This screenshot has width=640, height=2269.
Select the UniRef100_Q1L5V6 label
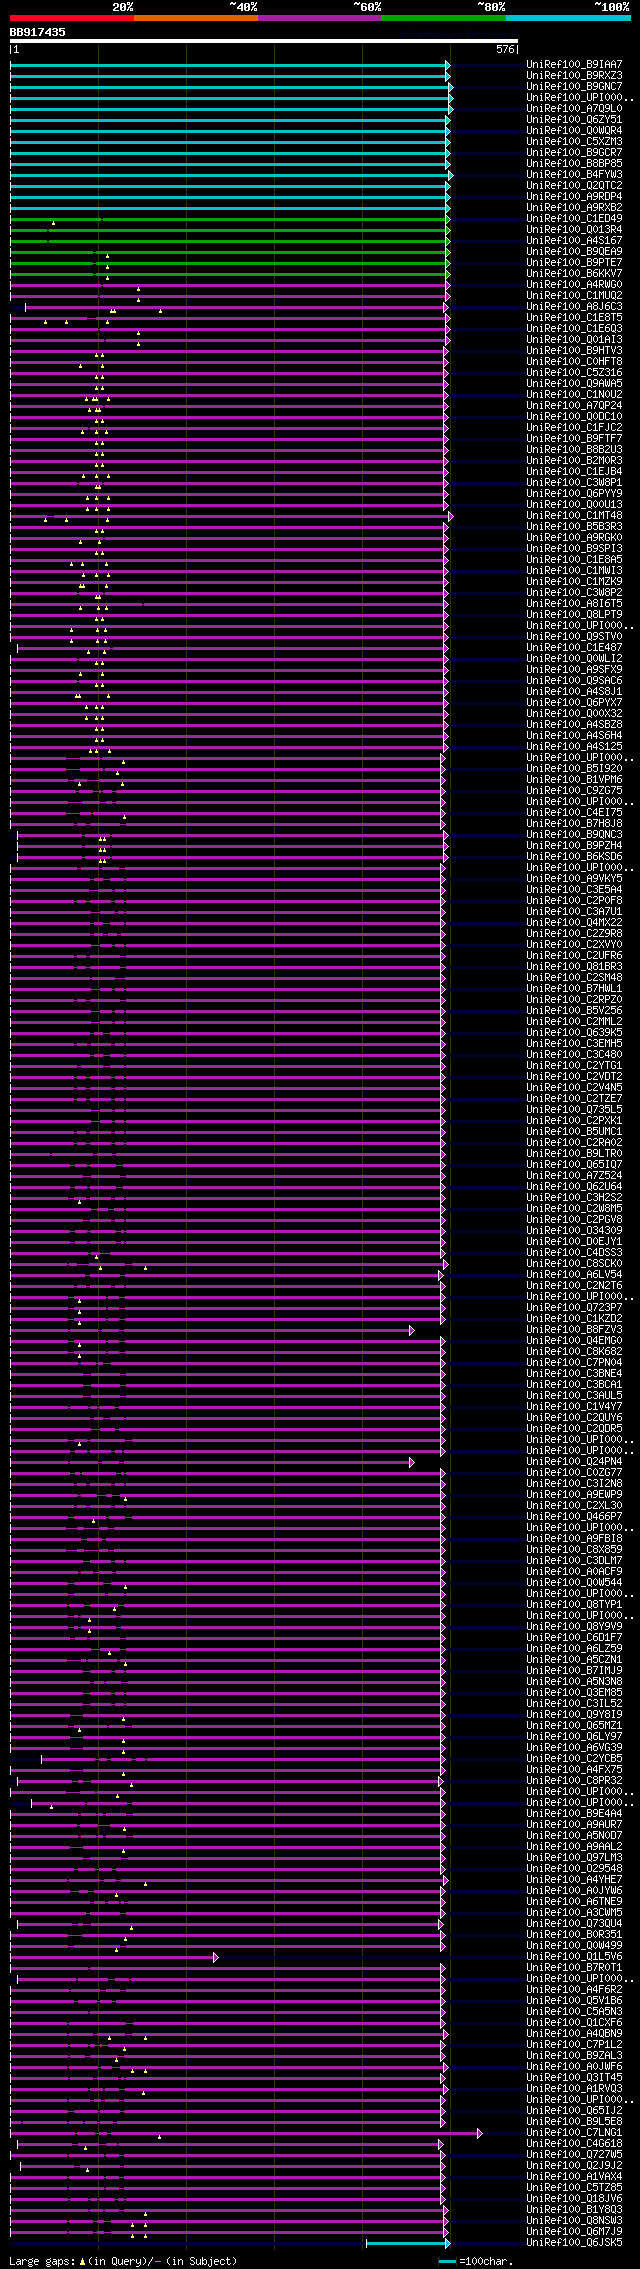574,1956
